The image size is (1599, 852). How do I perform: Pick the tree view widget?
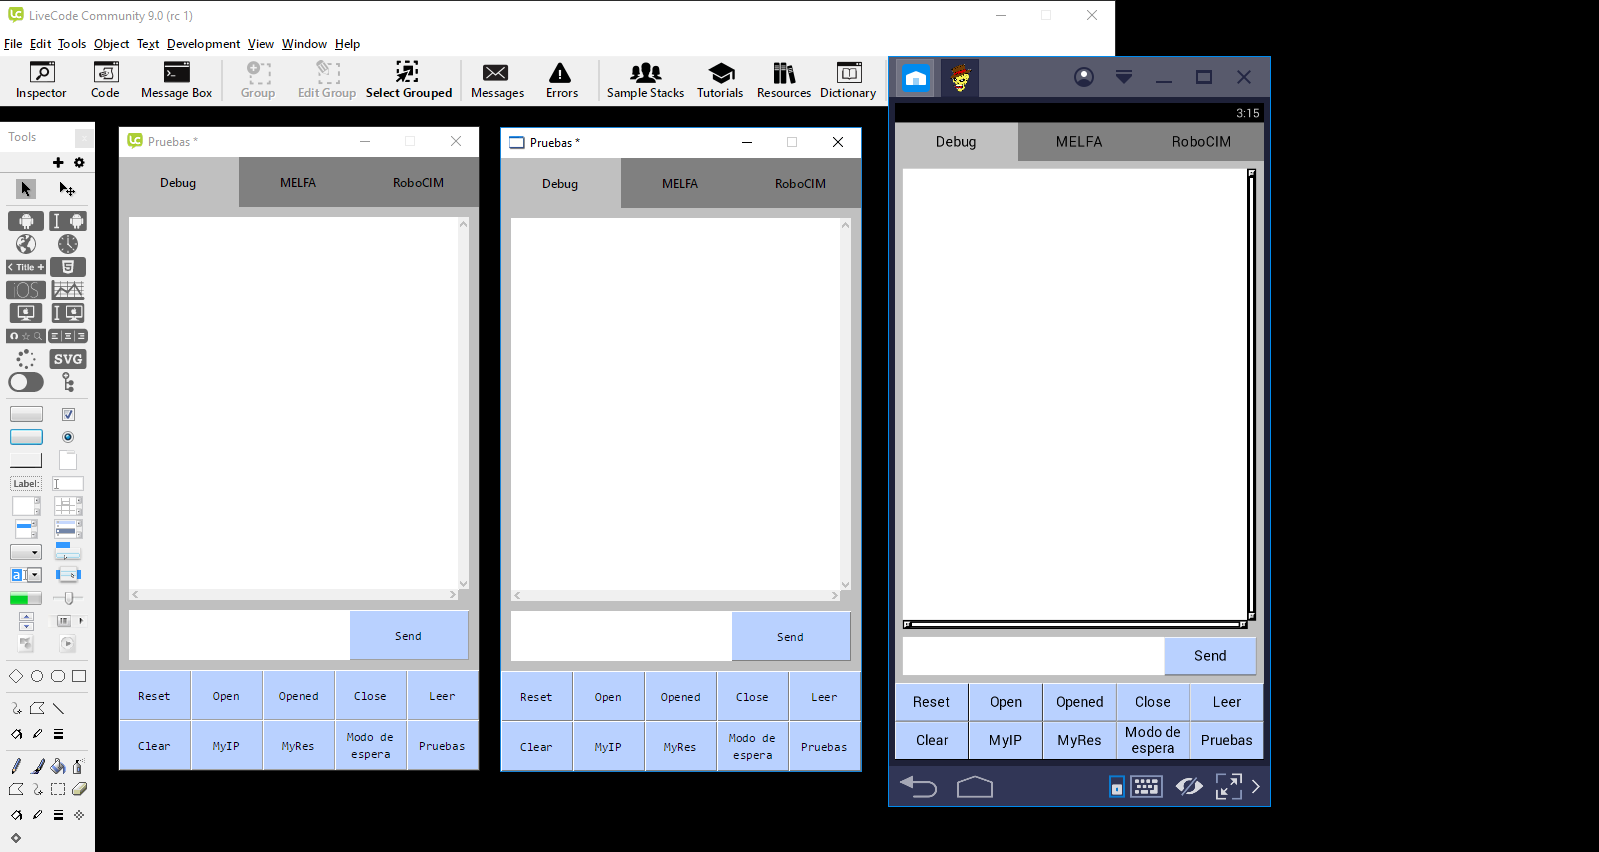tap(68, 382)
